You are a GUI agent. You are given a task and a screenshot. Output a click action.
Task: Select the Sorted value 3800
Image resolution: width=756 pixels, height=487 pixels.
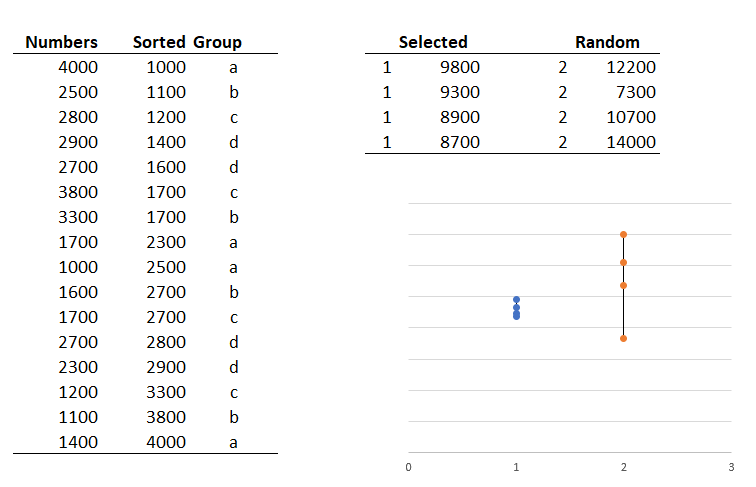pos(166,417)
